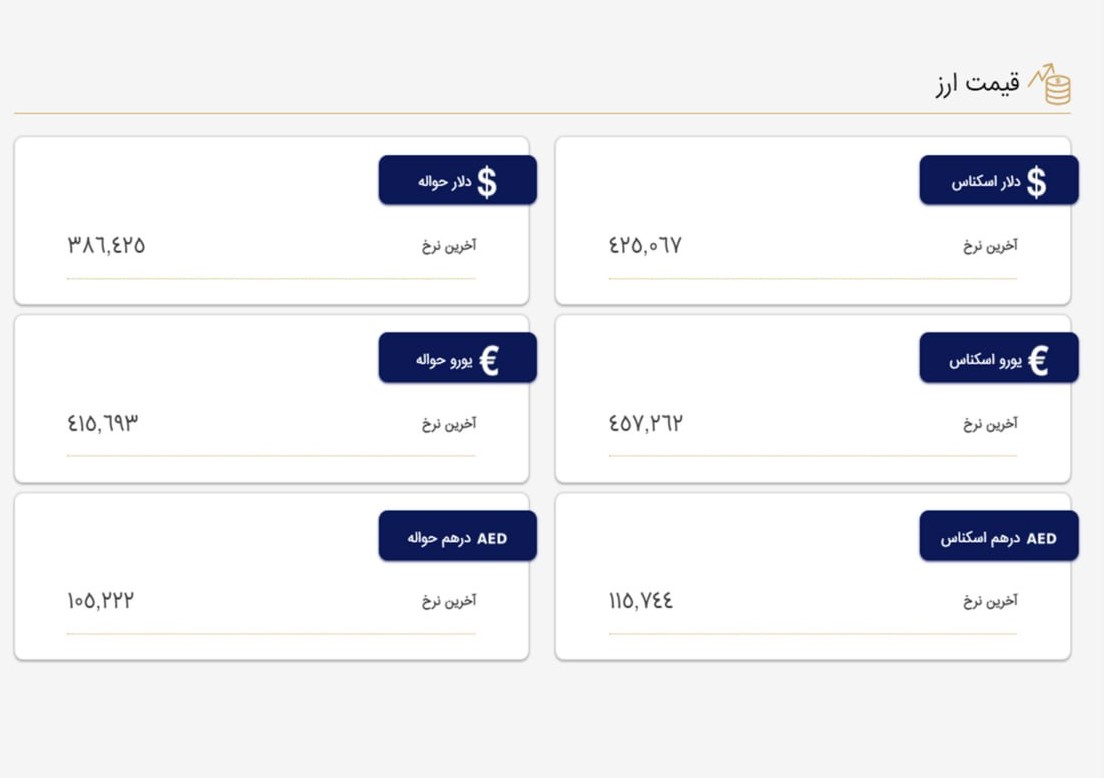
Task: Click the euro symbol on یورو اسکناس badge
Action: 1038,360
